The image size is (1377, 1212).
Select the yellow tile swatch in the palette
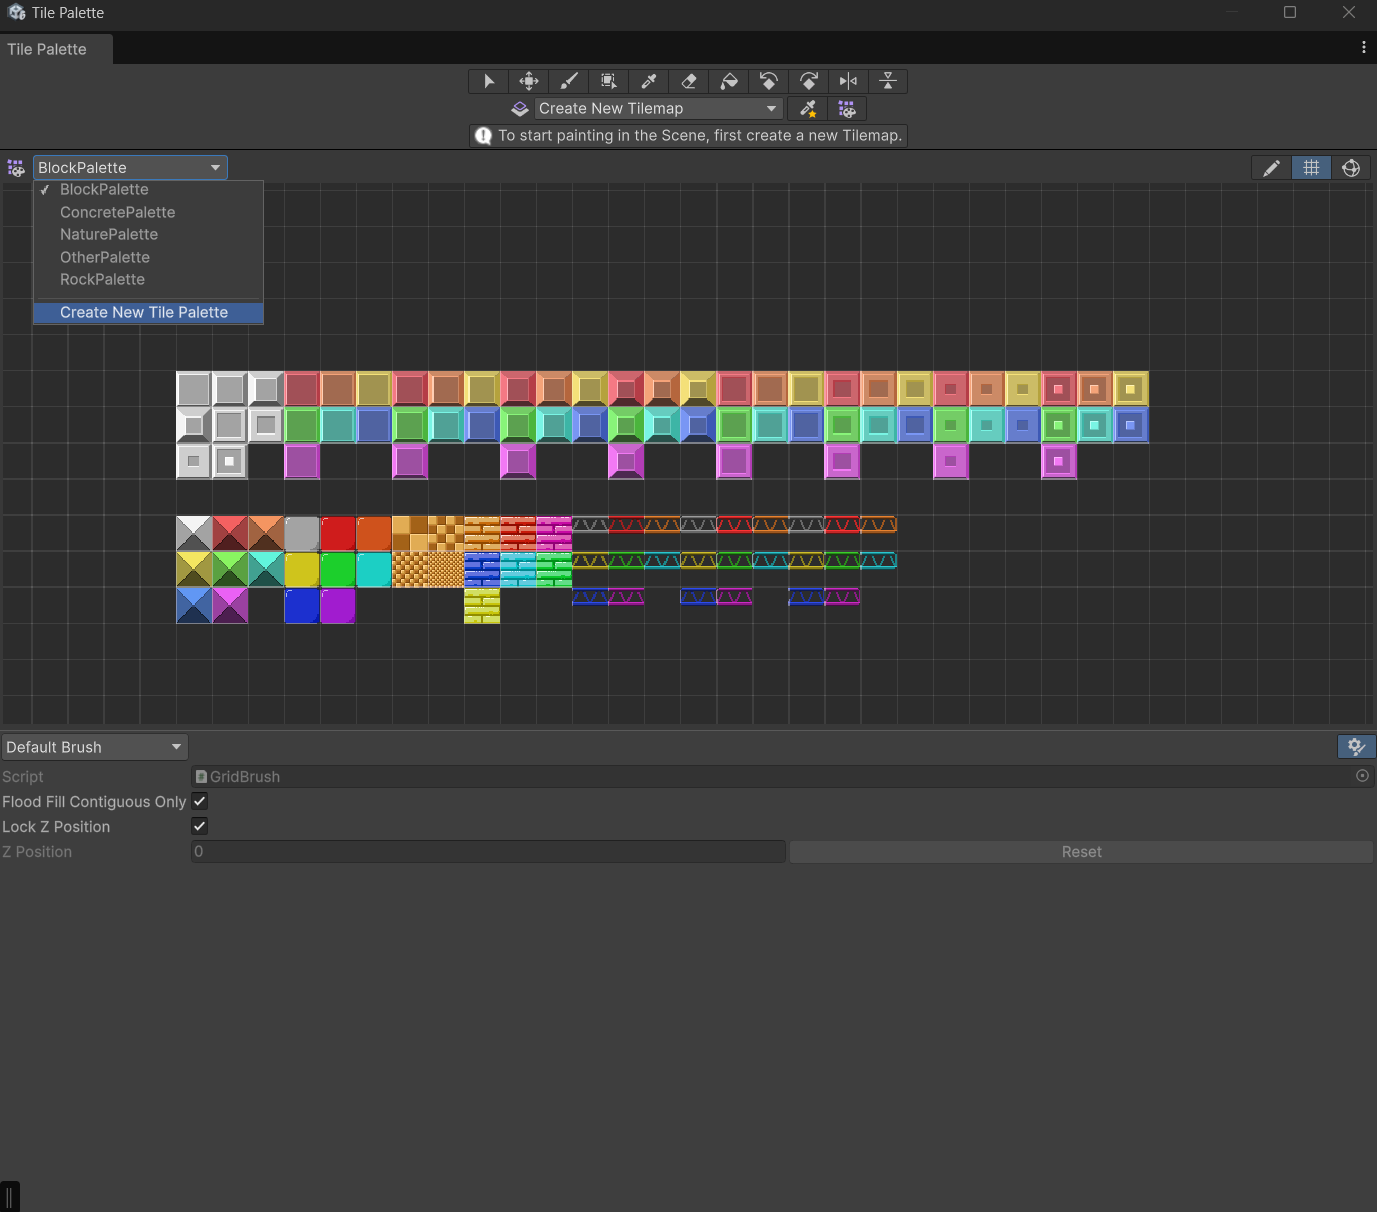[302, 569]
